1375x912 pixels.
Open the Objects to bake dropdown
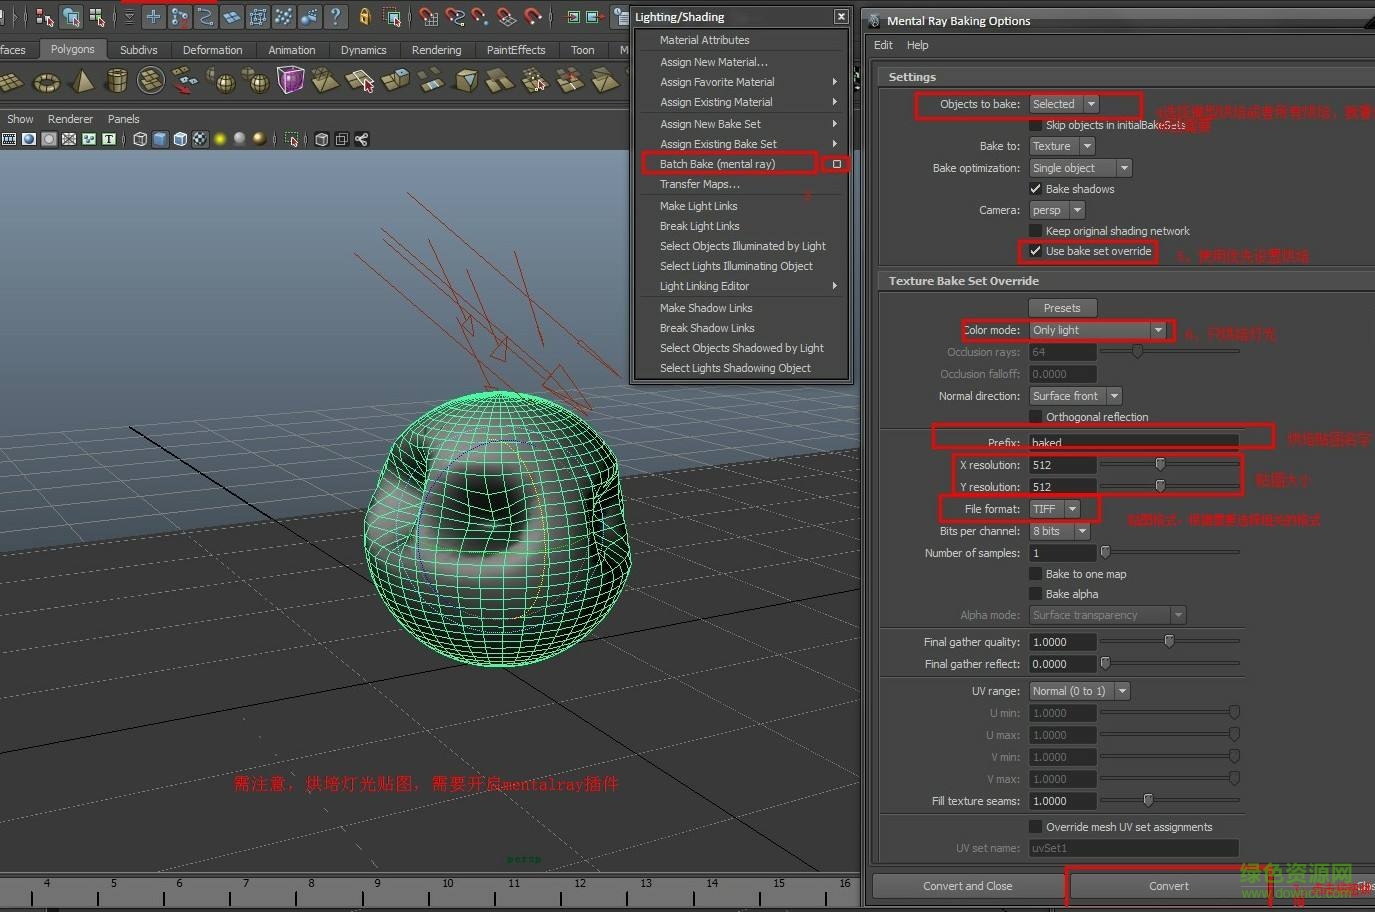click(x=1090, y=103)
